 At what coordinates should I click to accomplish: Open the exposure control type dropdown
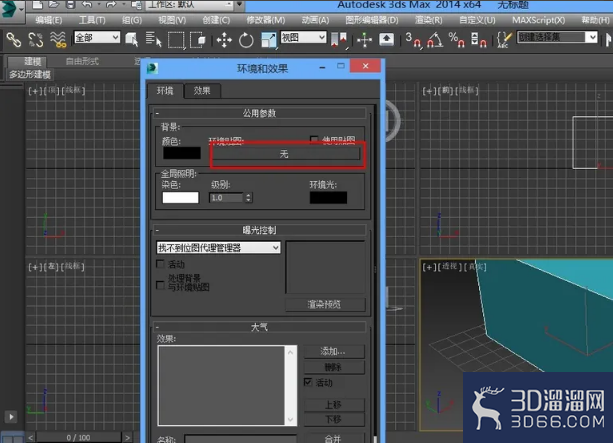click(219, 248)
